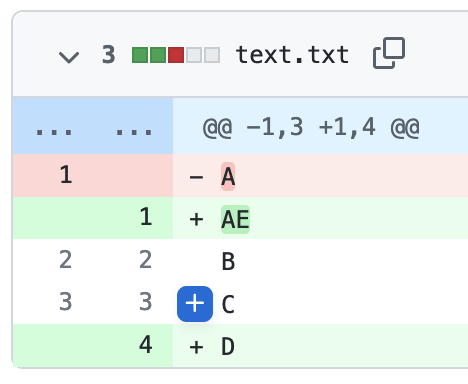Collapse the text.txt file diff chevron

[69, 57]
